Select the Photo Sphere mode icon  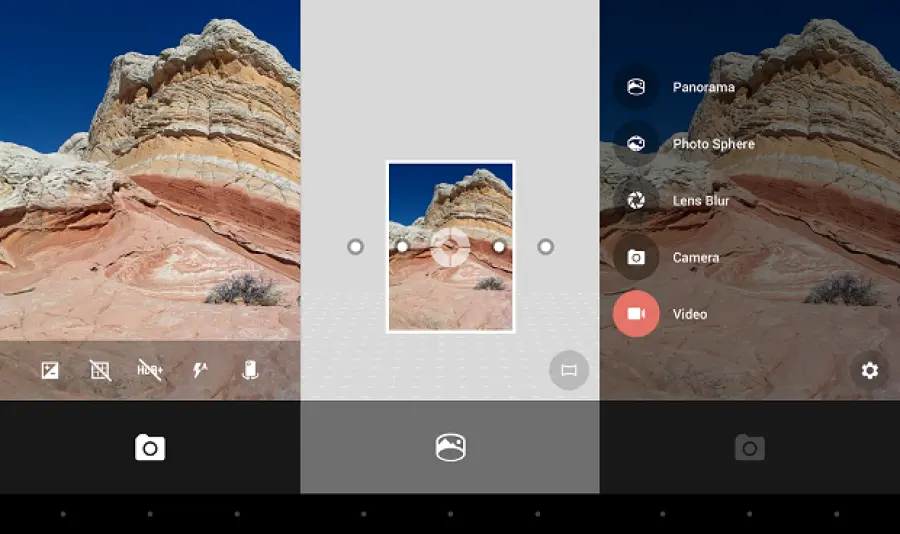pyautogui.click(x=636, y=144)
